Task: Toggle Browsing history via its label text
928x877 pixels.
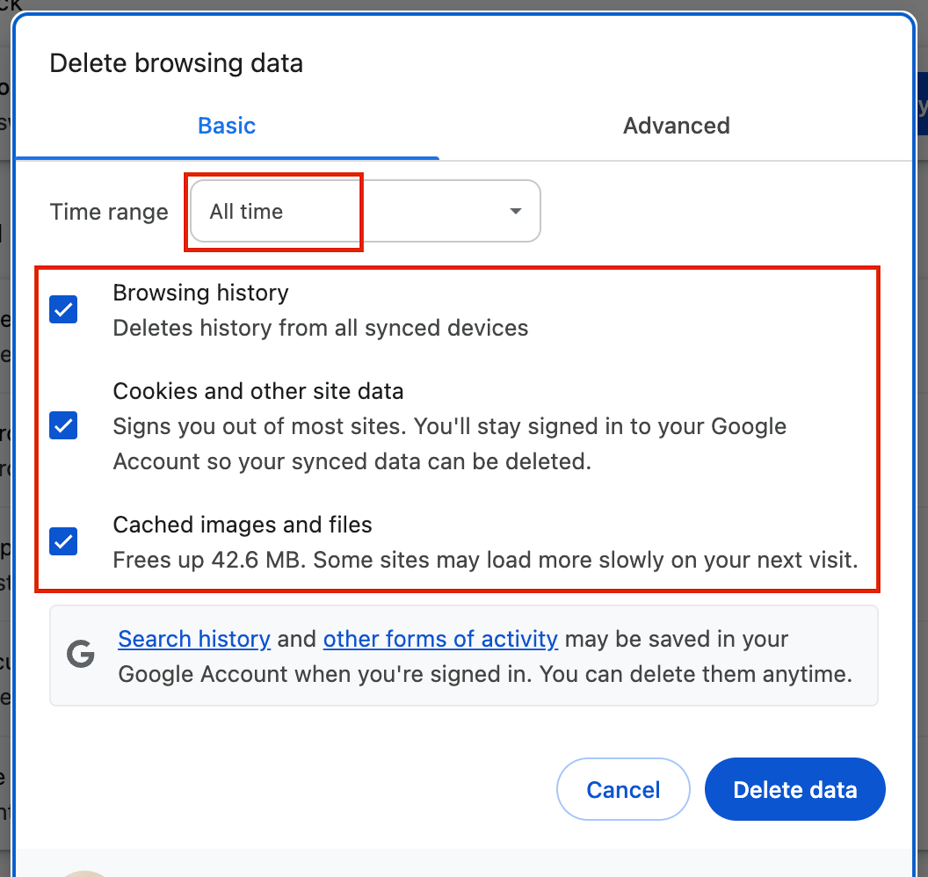Action: 200,293
